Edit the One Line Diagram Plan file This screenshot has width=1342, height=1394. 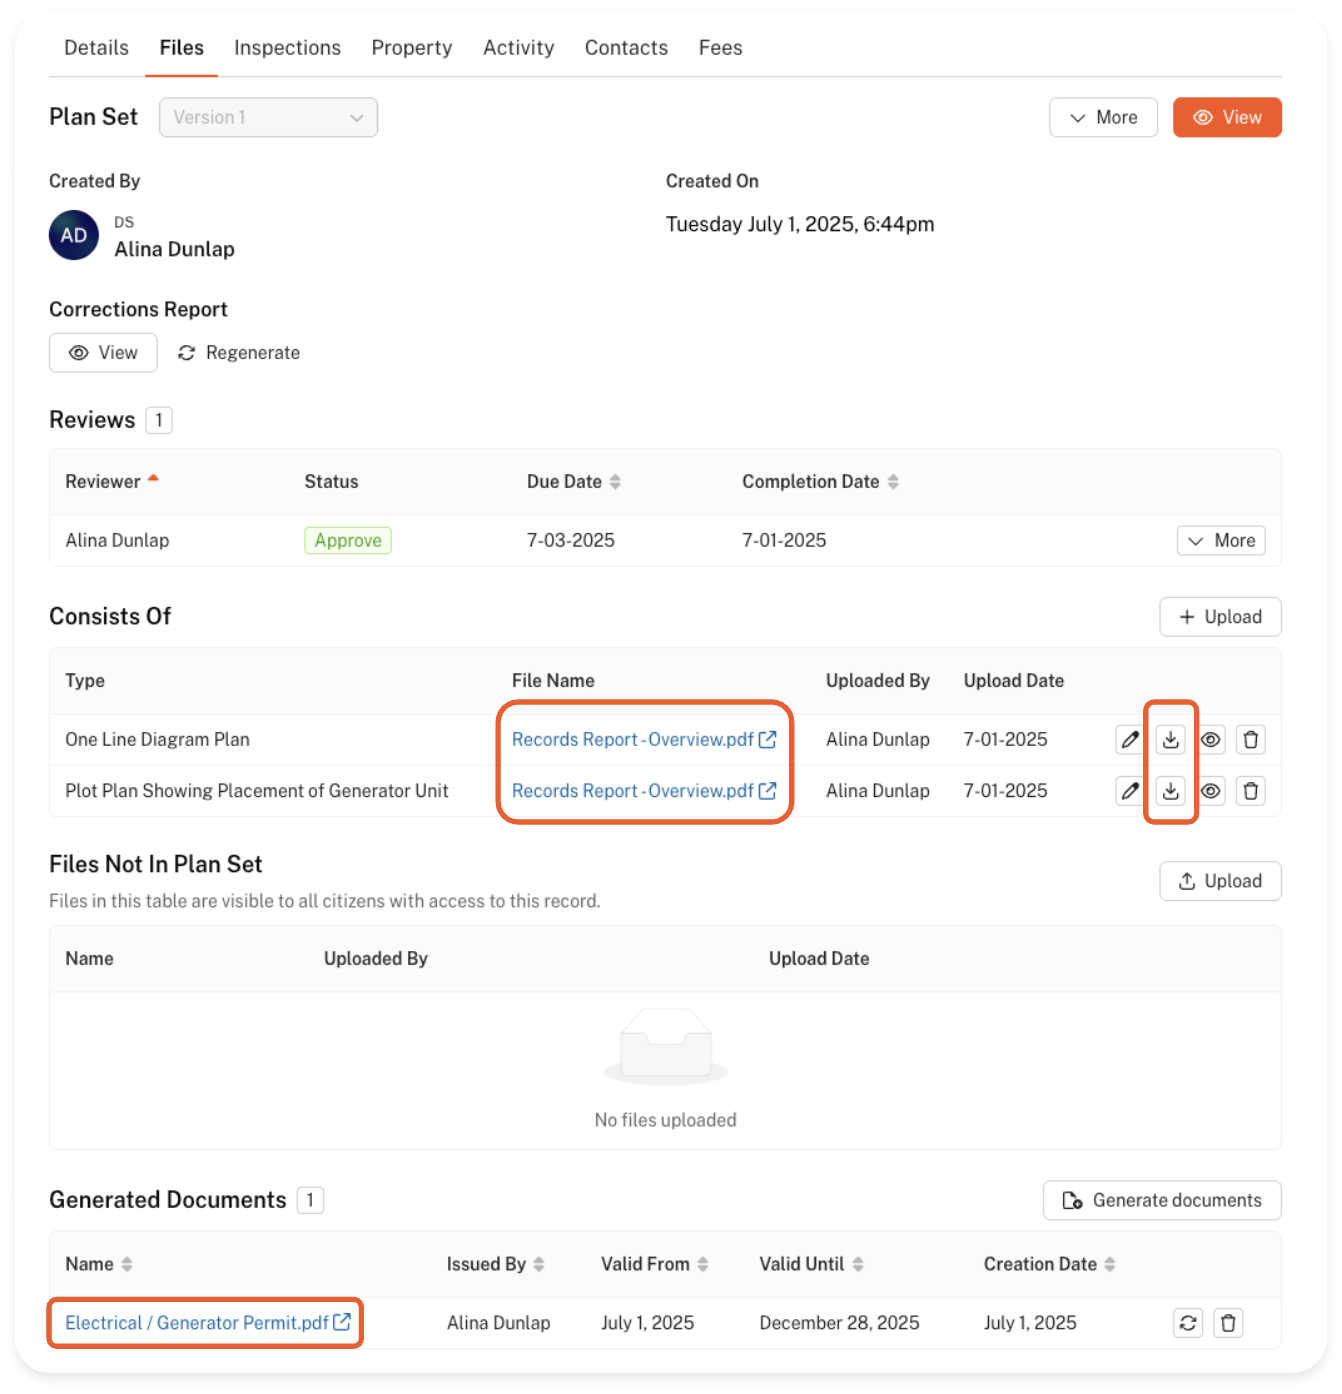point(1129,740)
